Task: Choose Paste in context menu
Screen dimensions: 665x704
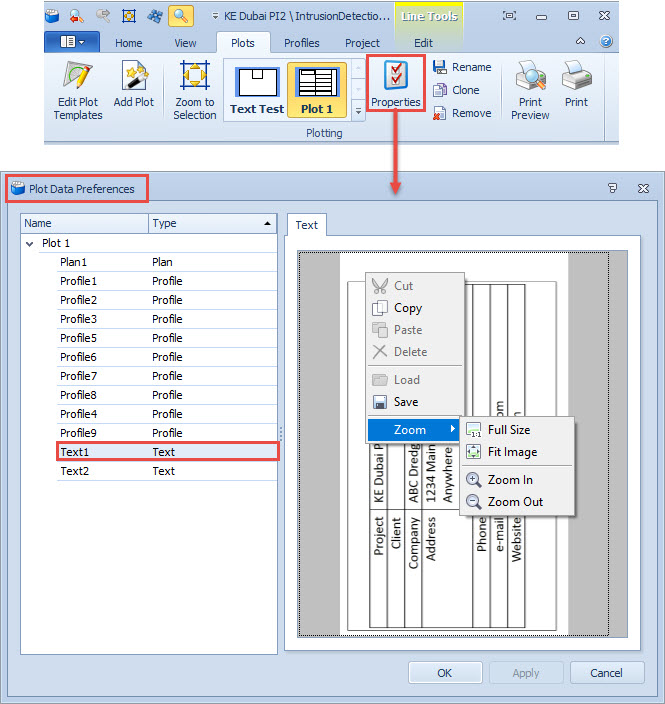Action: [415, 330]
